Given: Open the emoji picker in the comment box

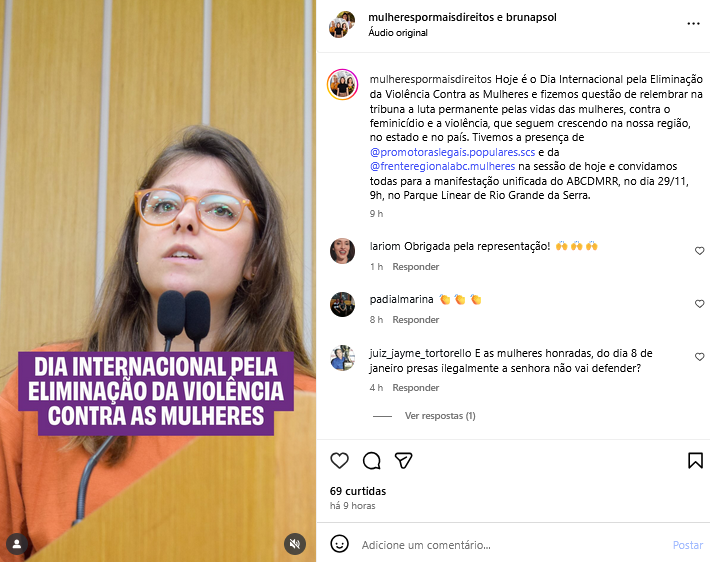Looking at the screenshot, I should [x=339, y=544].
